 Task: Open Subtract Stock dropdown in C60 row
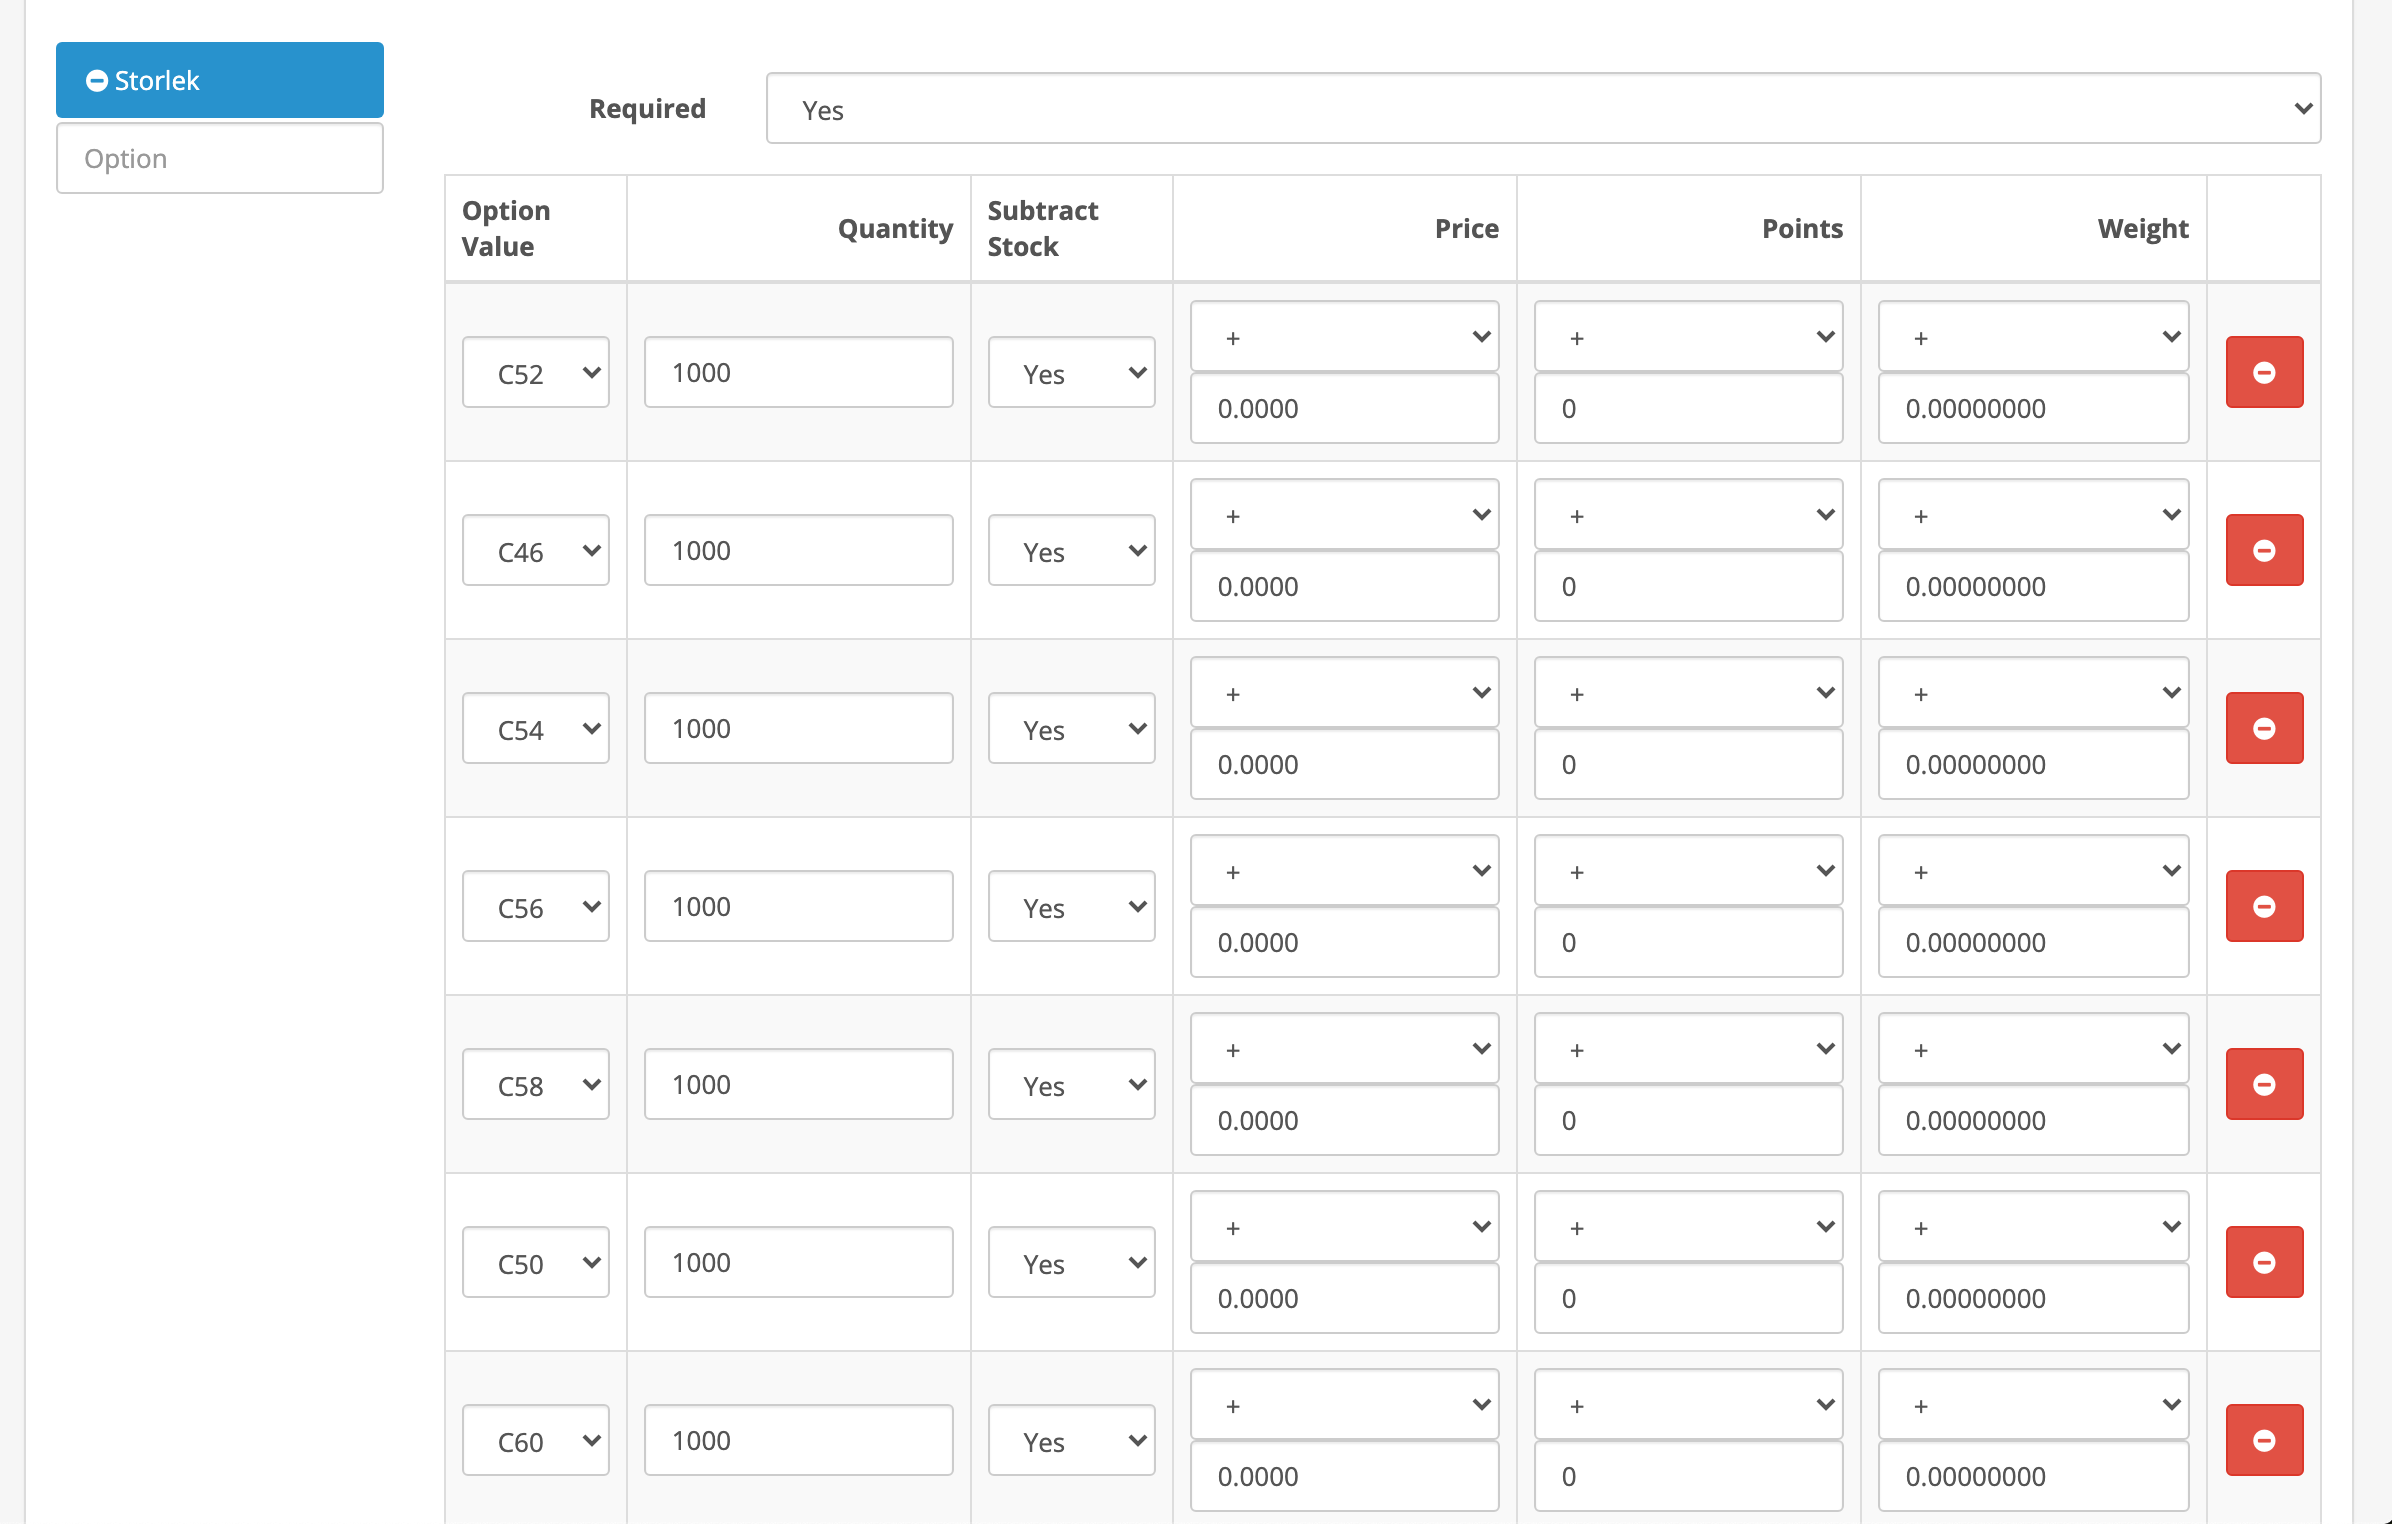(x=1072, y=1440)
